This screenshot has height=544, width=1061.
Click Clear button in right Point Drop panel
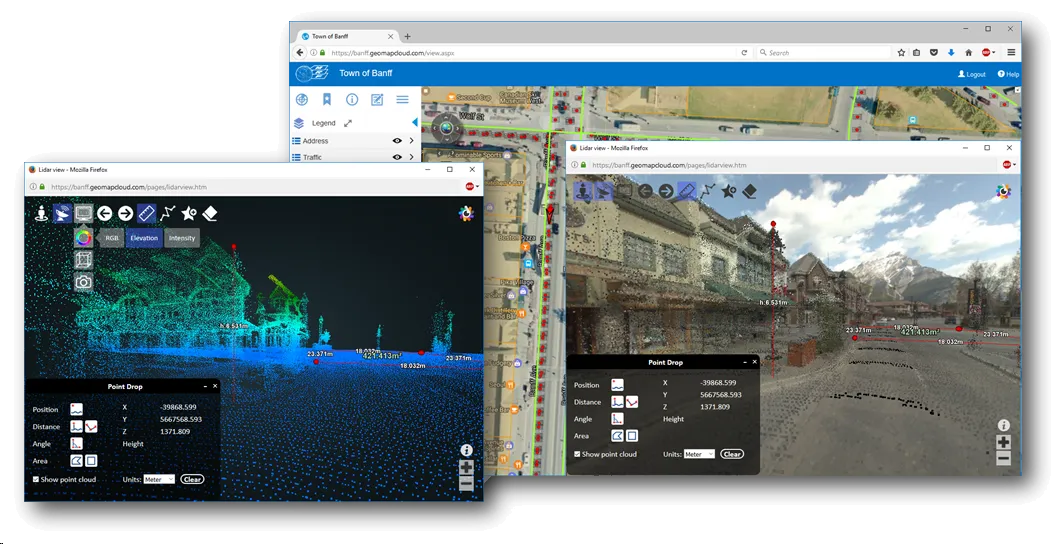pyautogui.click(x=732, y=454)
